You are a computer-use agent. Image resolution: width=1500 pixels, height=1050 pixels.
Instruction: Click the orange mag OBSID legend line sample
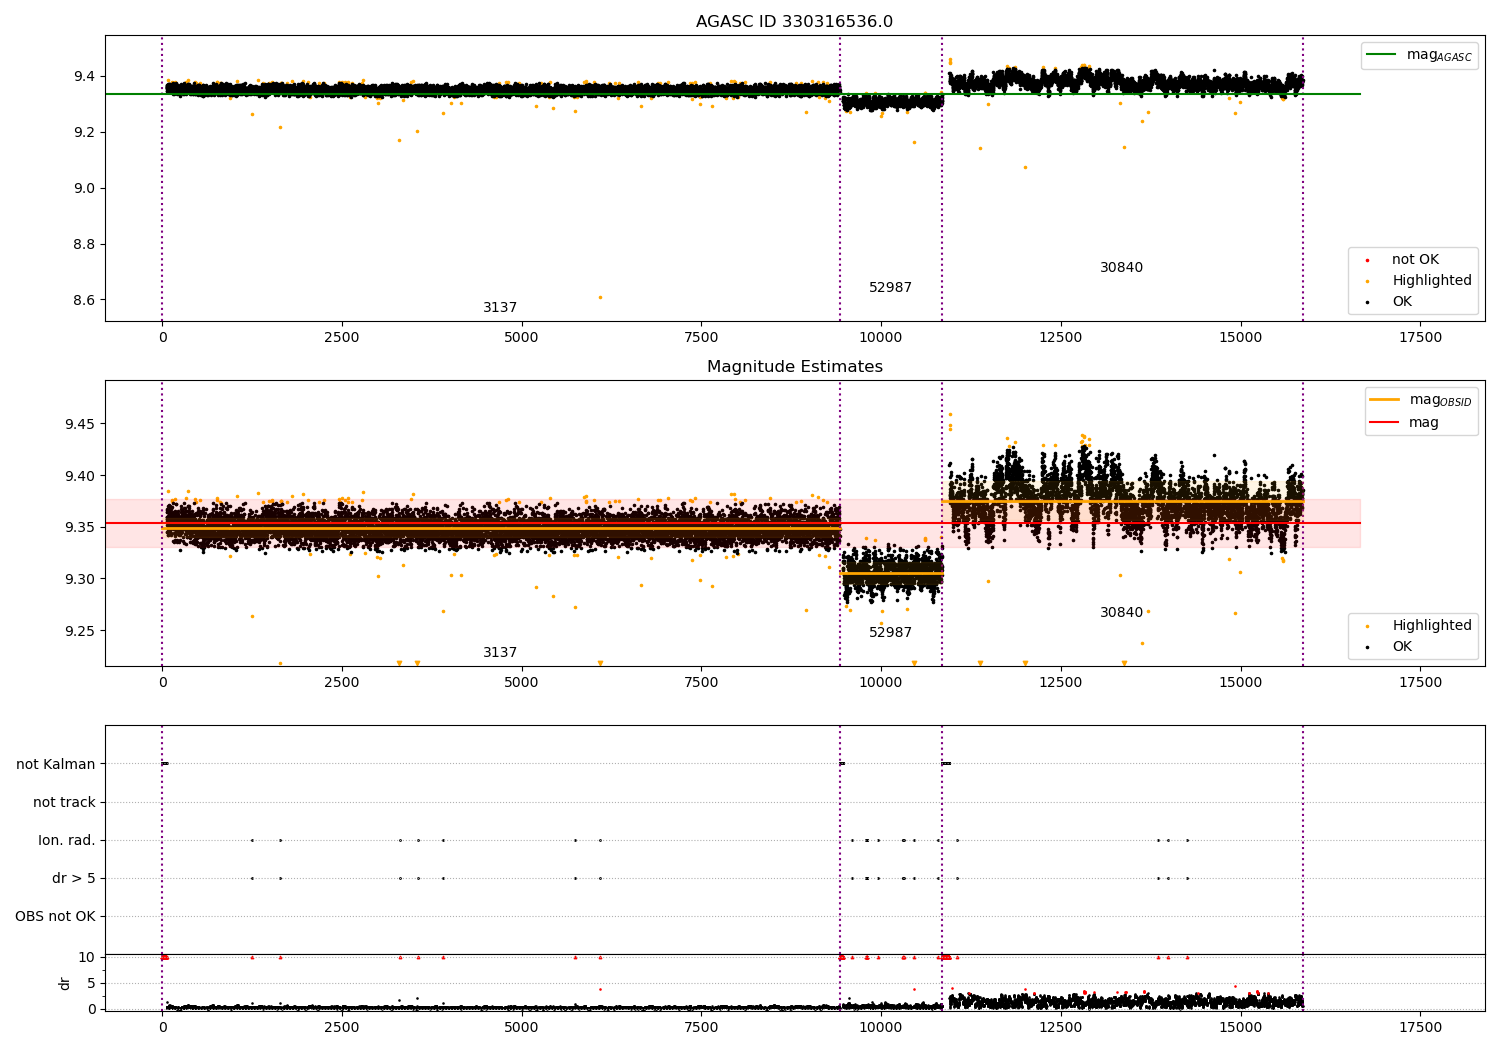pyautogui.click(x=1385, y=400)
